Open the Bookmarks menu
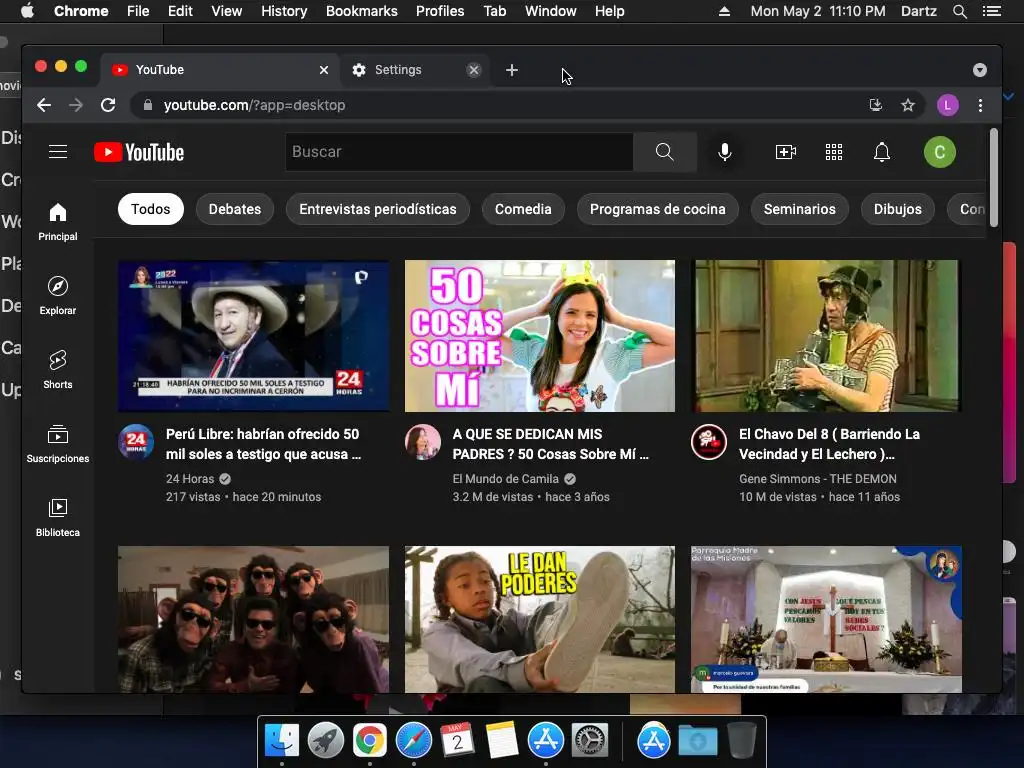This screenshot has height=768, width=1024. (x=362, y=11)
